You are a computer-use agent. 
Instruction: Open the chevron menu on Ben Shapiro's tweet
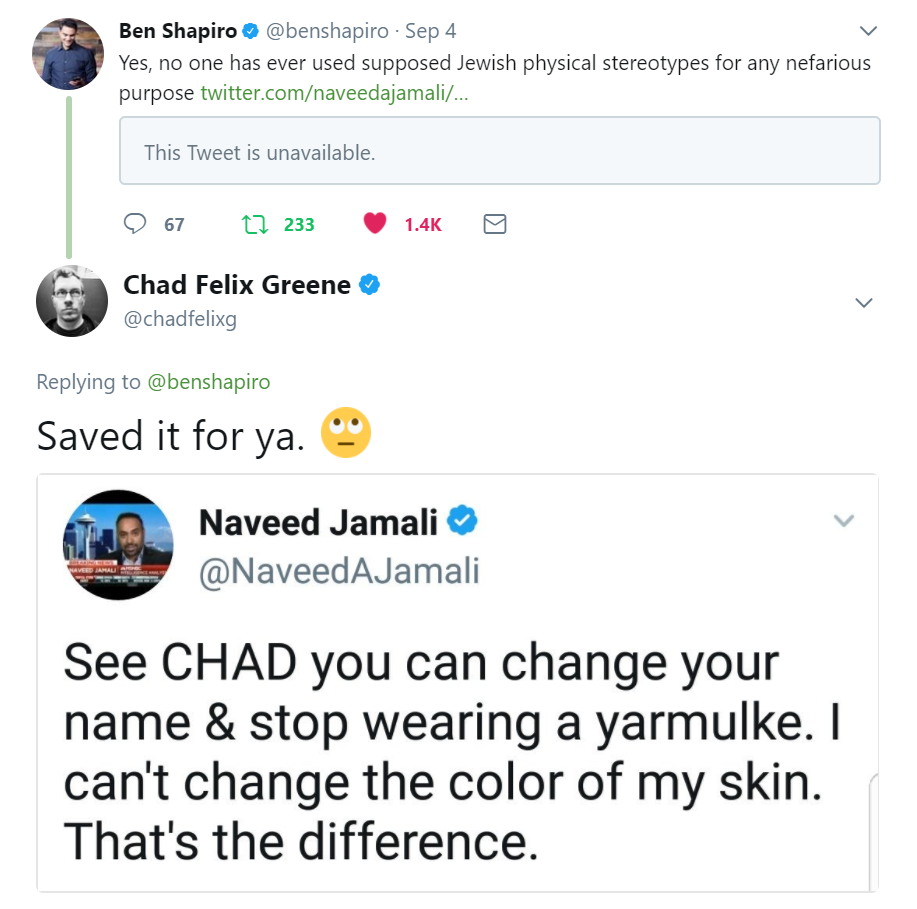pos(867,31)
